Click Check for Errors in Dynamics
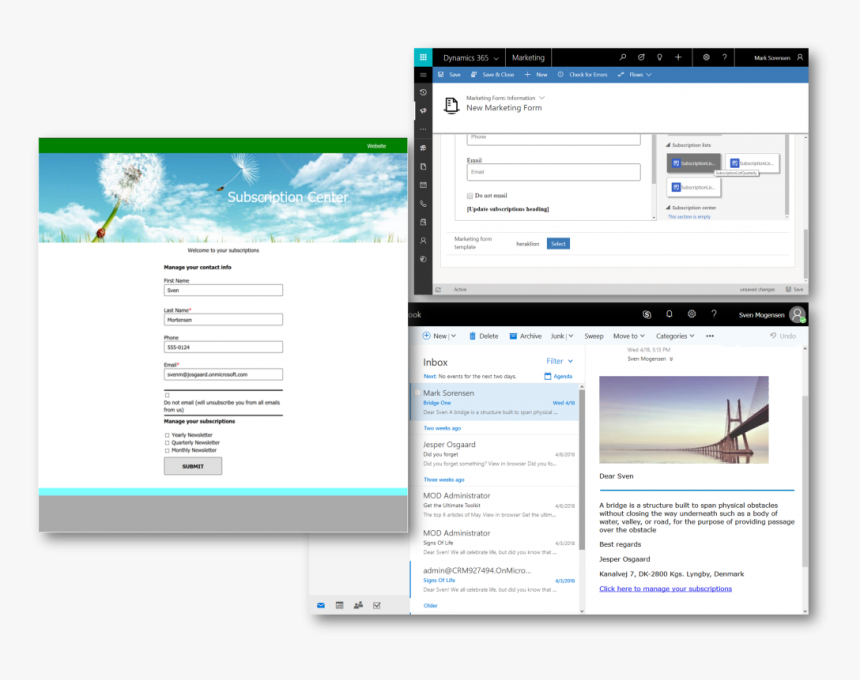The width and height of the screenshot is (860, 680). pos(582,75)
